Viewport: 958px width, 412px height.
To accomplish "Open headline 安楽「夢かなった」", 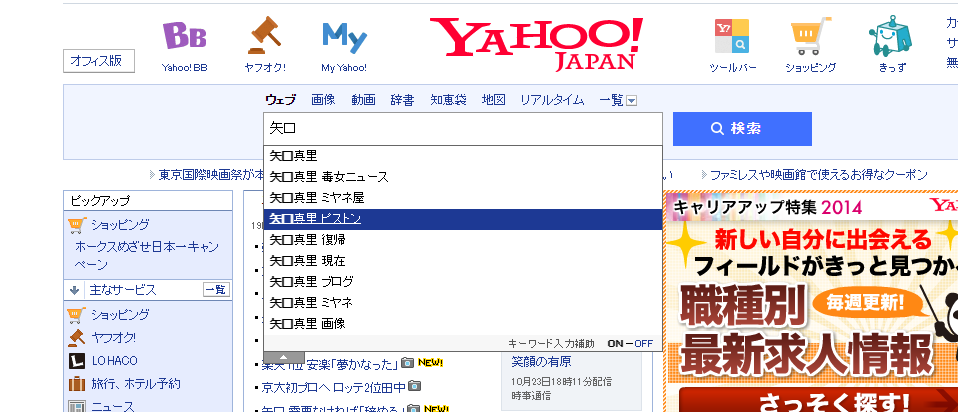I will [x=331, y=364].
